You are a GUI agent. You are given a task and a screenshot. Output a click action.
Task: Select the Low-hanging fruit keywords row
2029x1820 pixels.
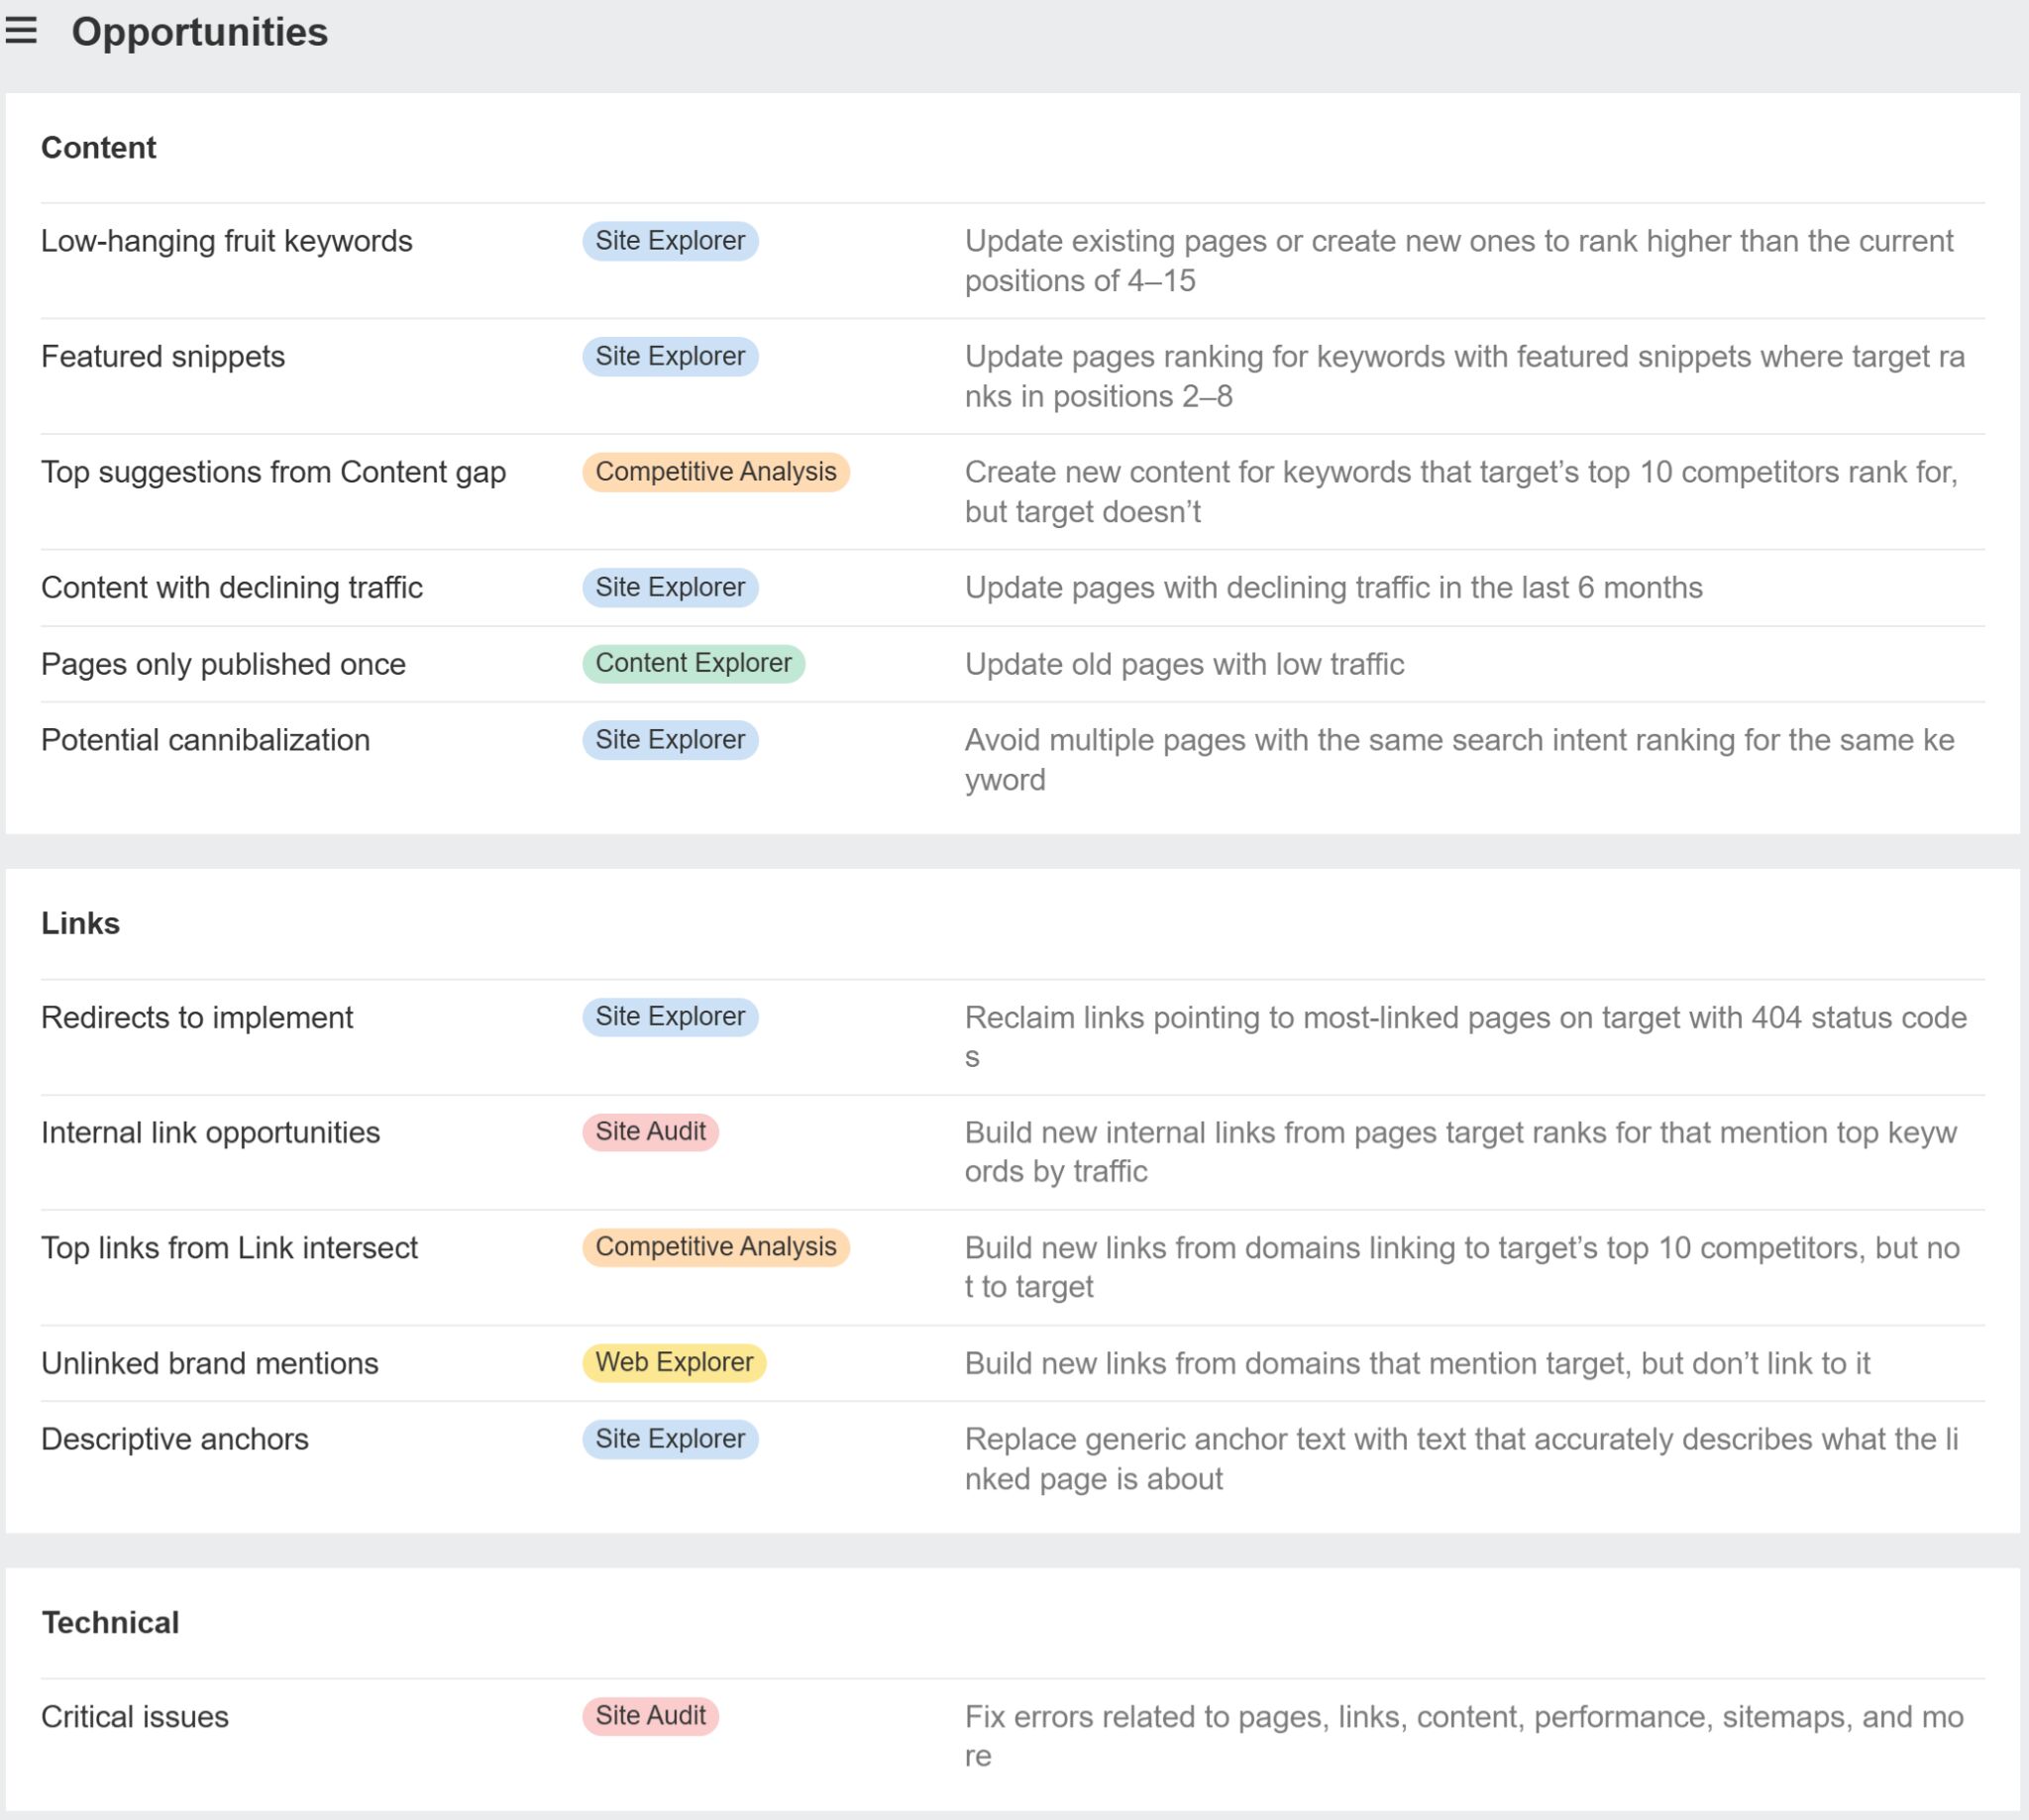pos(226,240)
